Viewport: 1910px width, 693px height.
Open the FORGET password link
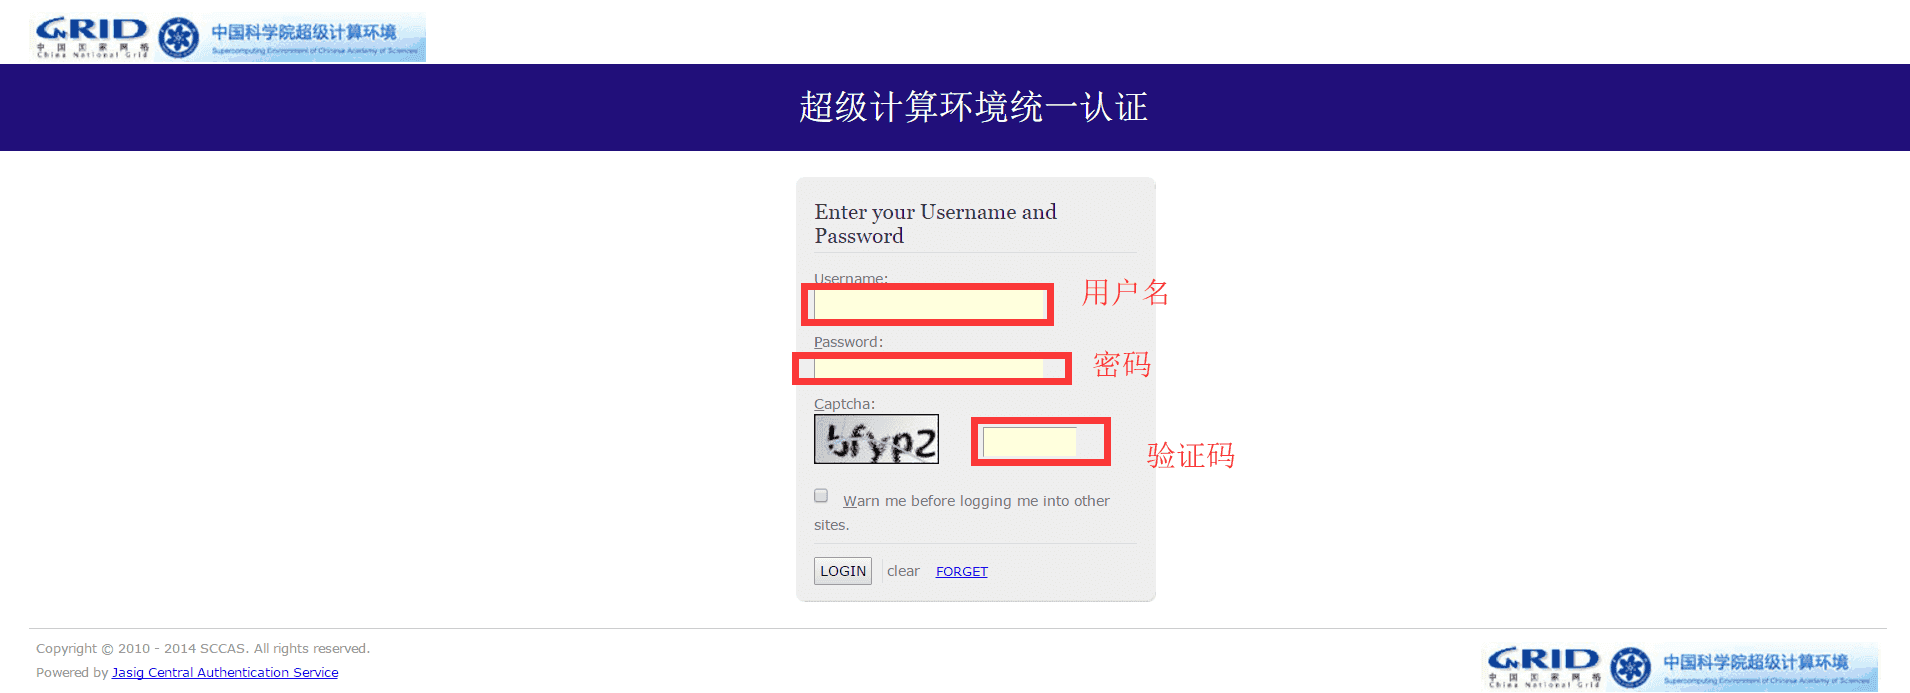(x=962, y=571)
